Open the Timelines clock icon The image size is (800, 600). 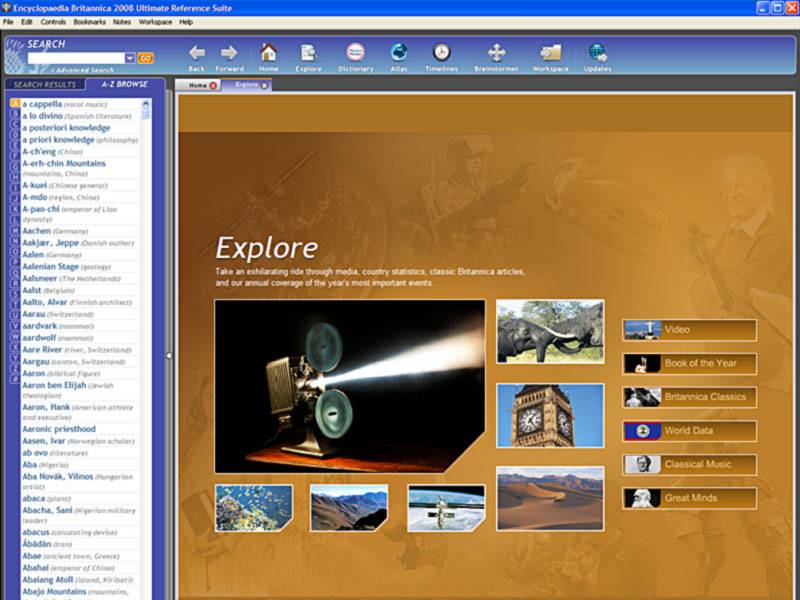(x=441, y=57)
